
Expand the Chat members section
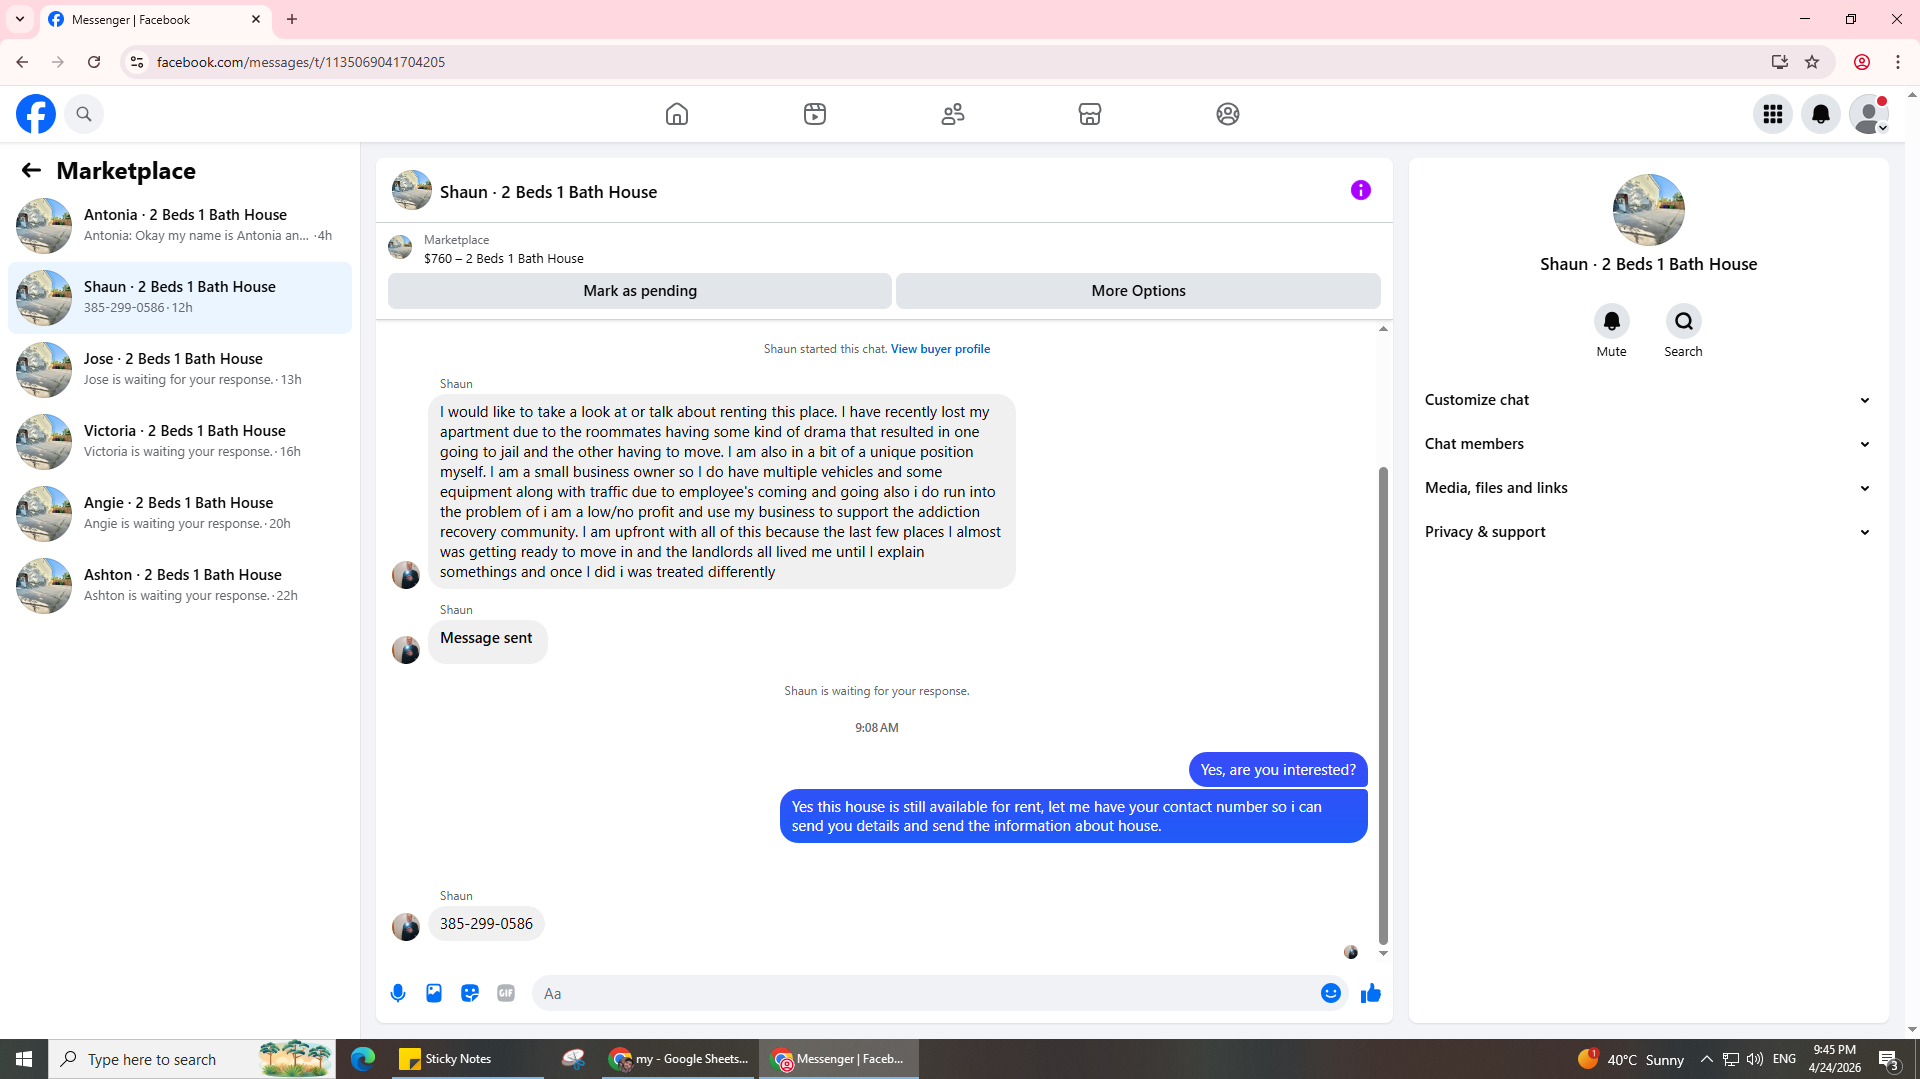point(1648,444)
